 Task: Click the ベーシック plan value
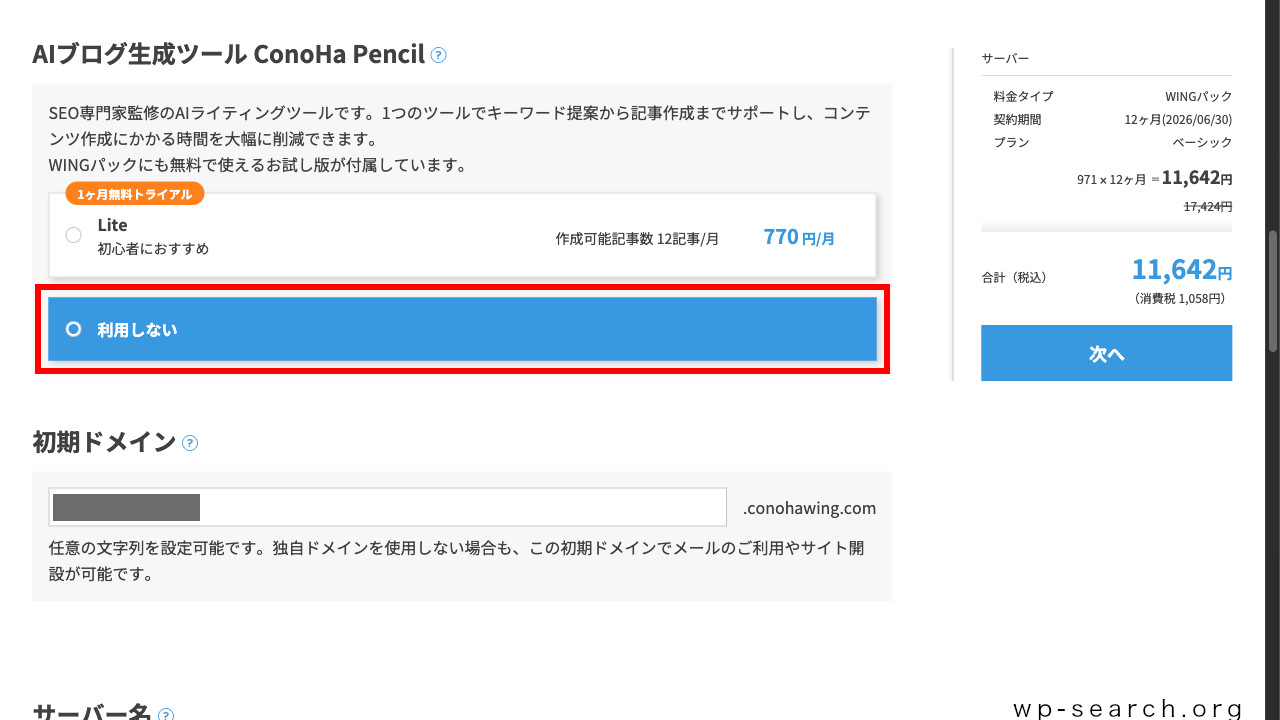click(1202, 142)
